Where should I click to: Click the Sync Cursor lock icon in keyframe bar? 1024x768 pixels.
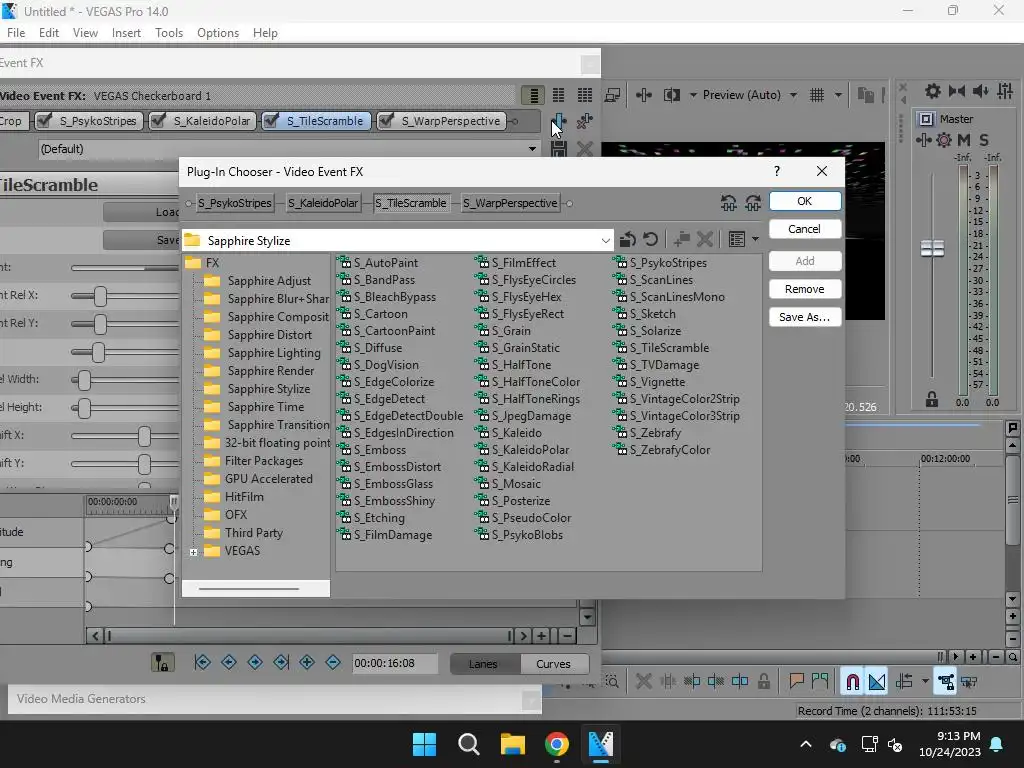[161, 663]
